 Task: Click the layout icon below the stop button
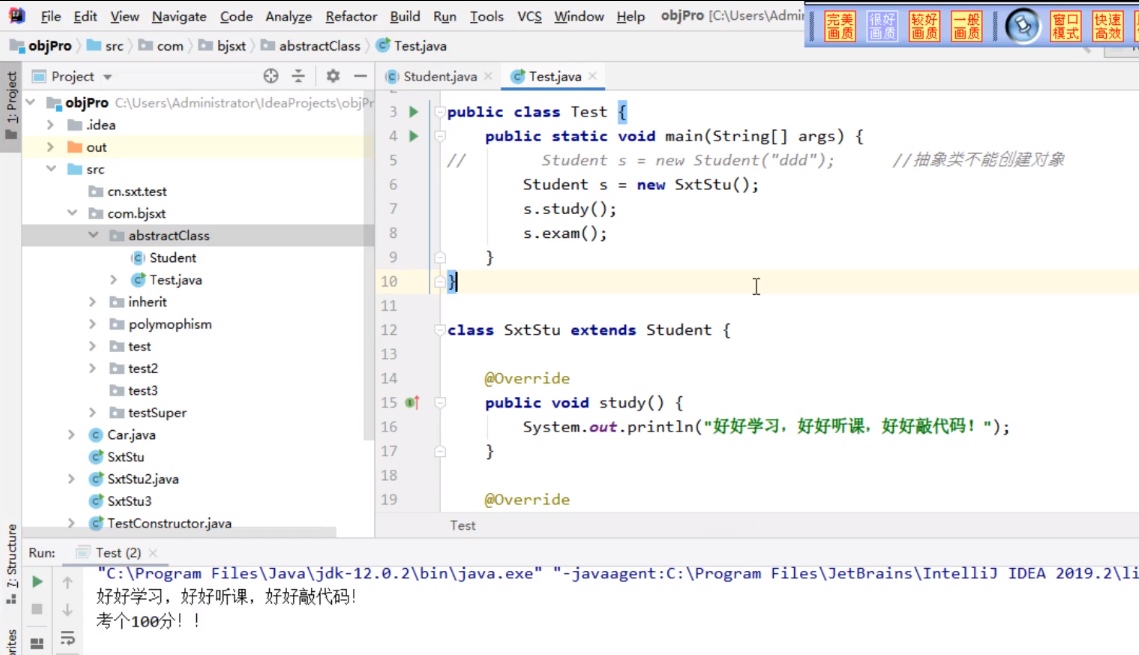pos(37,643)
